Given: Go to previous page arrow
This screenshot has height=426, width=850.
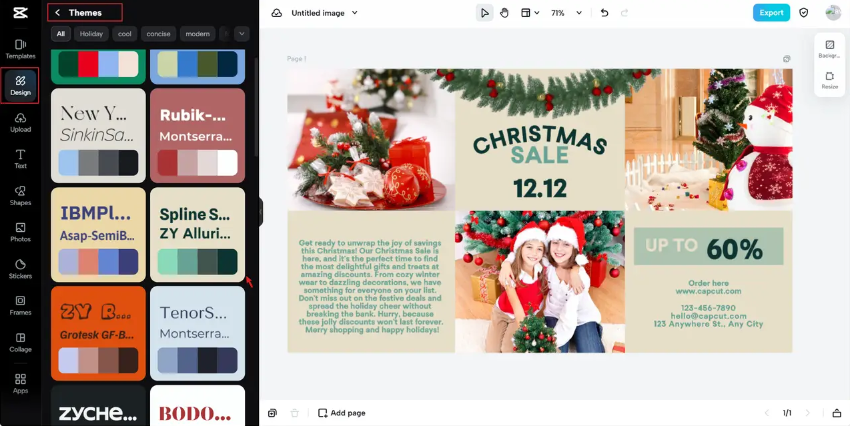Looking at the screenshot, I should click(767, 413).
